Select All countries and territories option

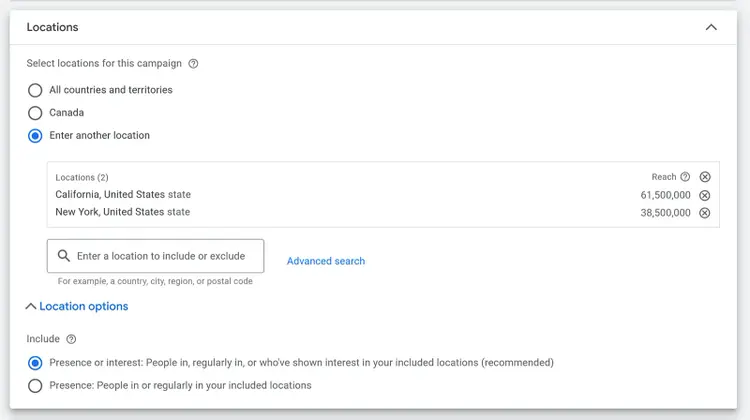[35, 90]
